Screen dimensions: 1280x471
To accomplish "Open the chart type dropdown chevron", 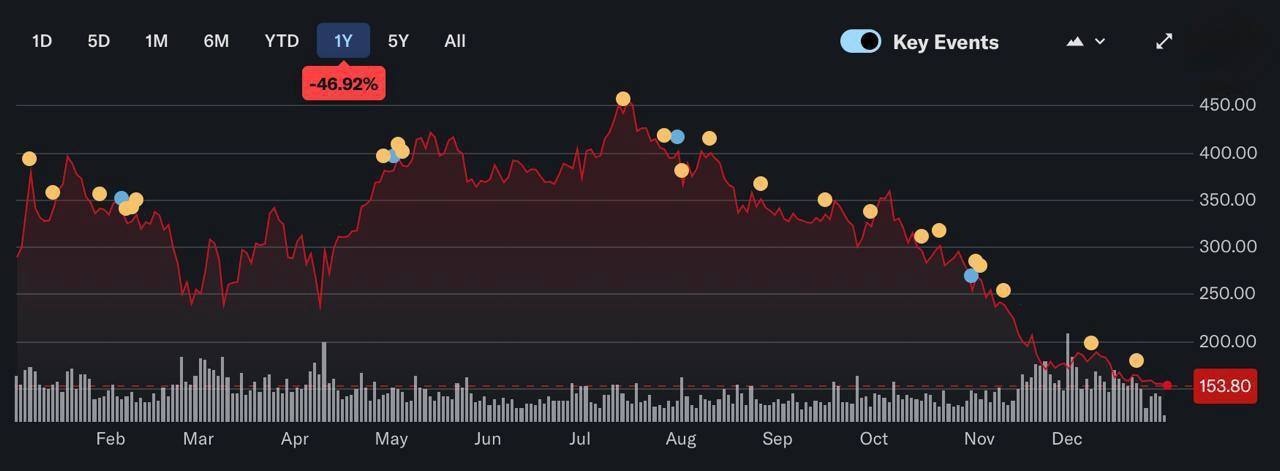I will [1100, 41].
